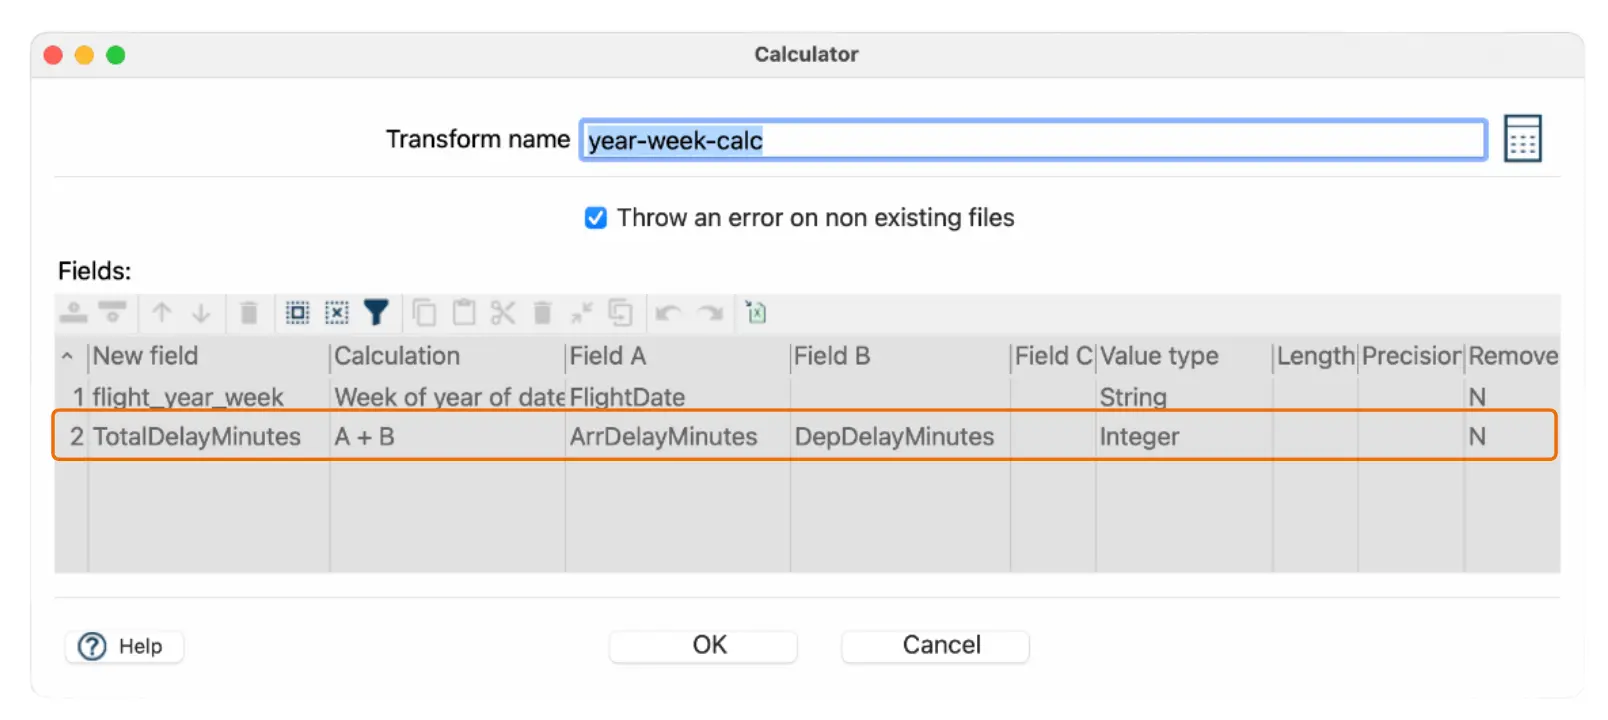Click the Transform name text field
The width and height of the screenshot is (1608, 720).
(1032, 140)
